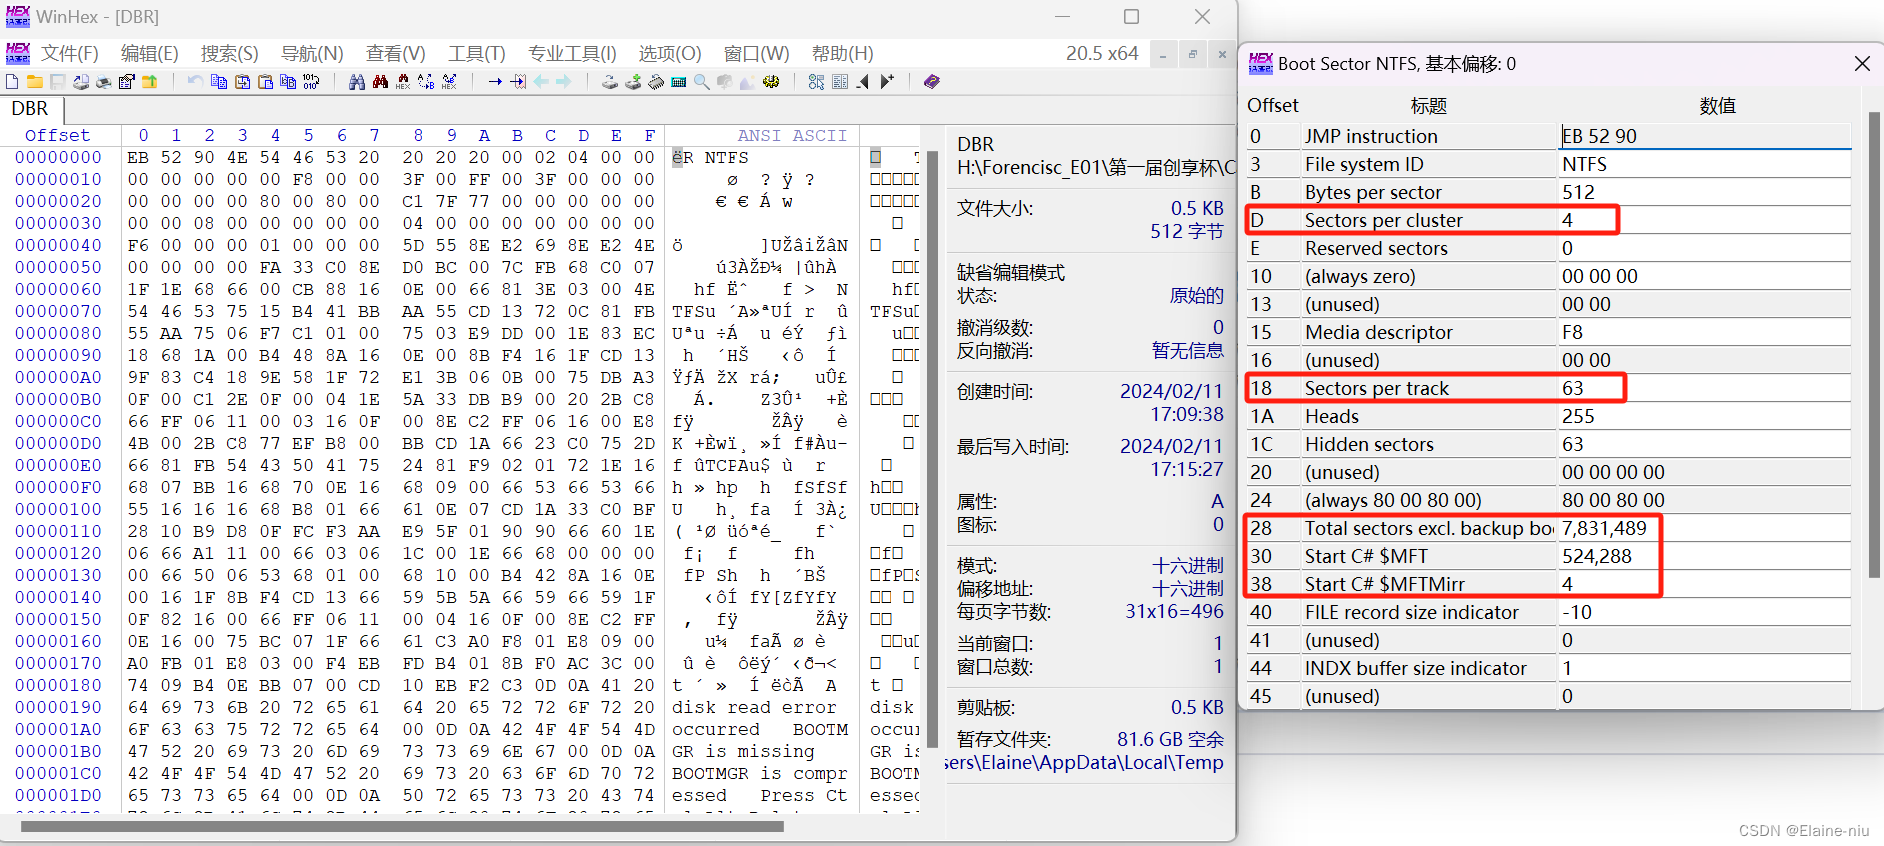1884x846 pixels.
Task: Click the JMP instruction value field EB 52 90
Action: (1705, 136)
